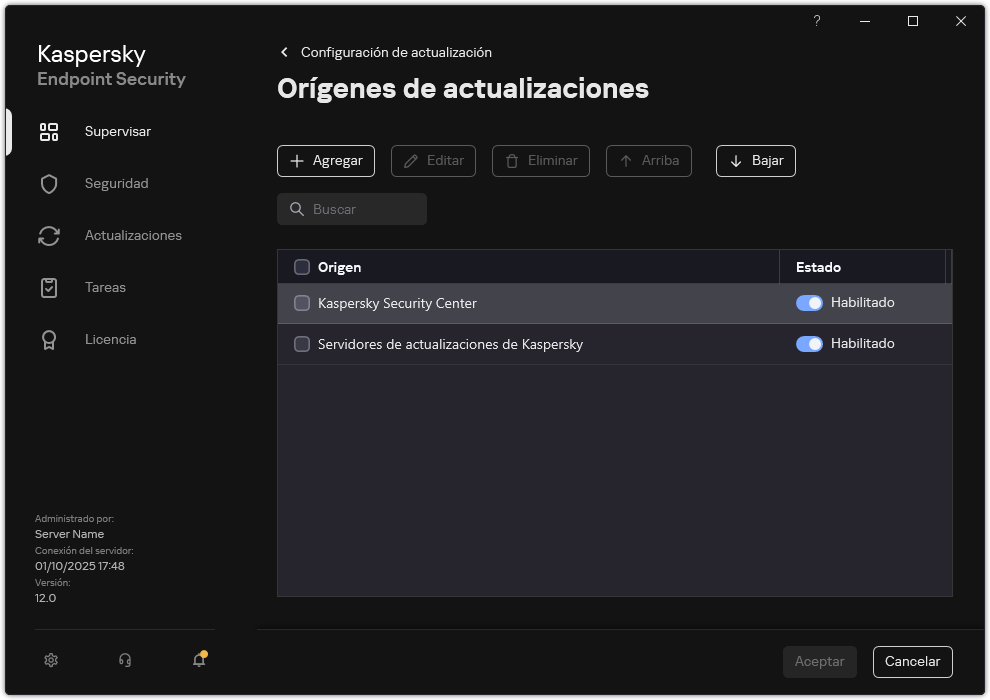This screenshot has height=700, width=990.
Task: Go back via the Configuración de actualización chevron
Action: pyautogui.click(x=284, y=52)
